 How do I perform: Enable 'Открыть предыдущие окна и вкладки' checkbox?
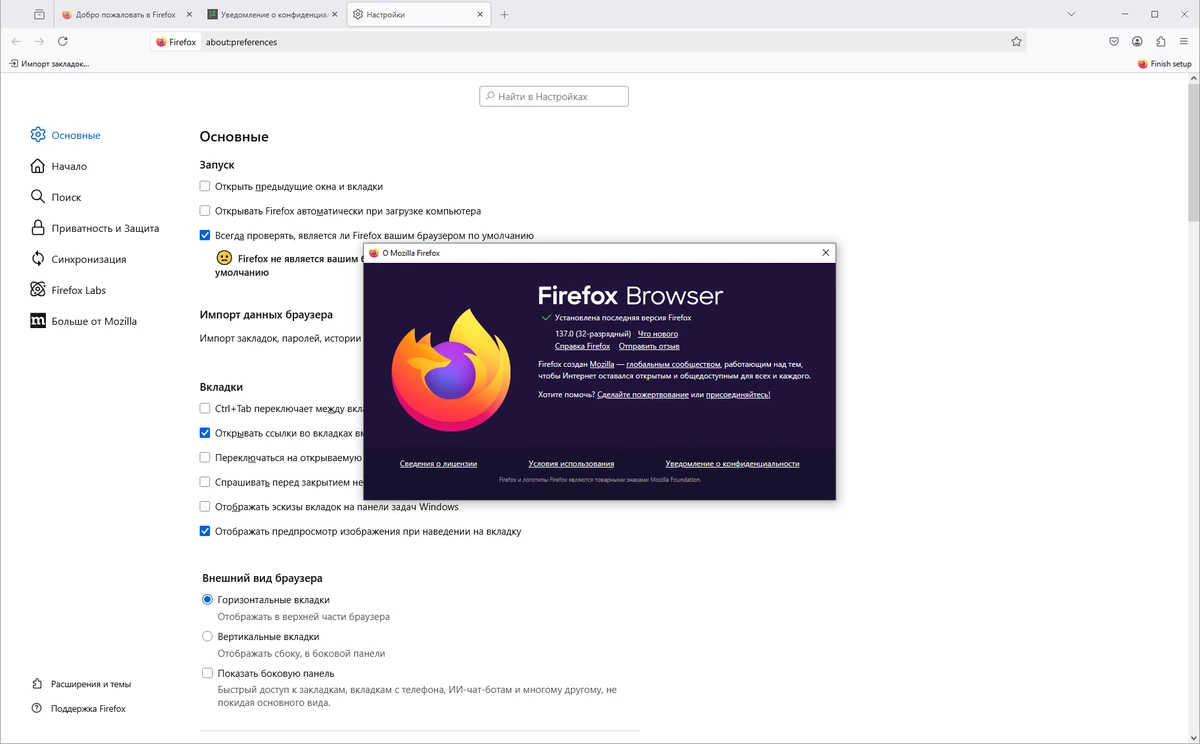pos(205,186)
